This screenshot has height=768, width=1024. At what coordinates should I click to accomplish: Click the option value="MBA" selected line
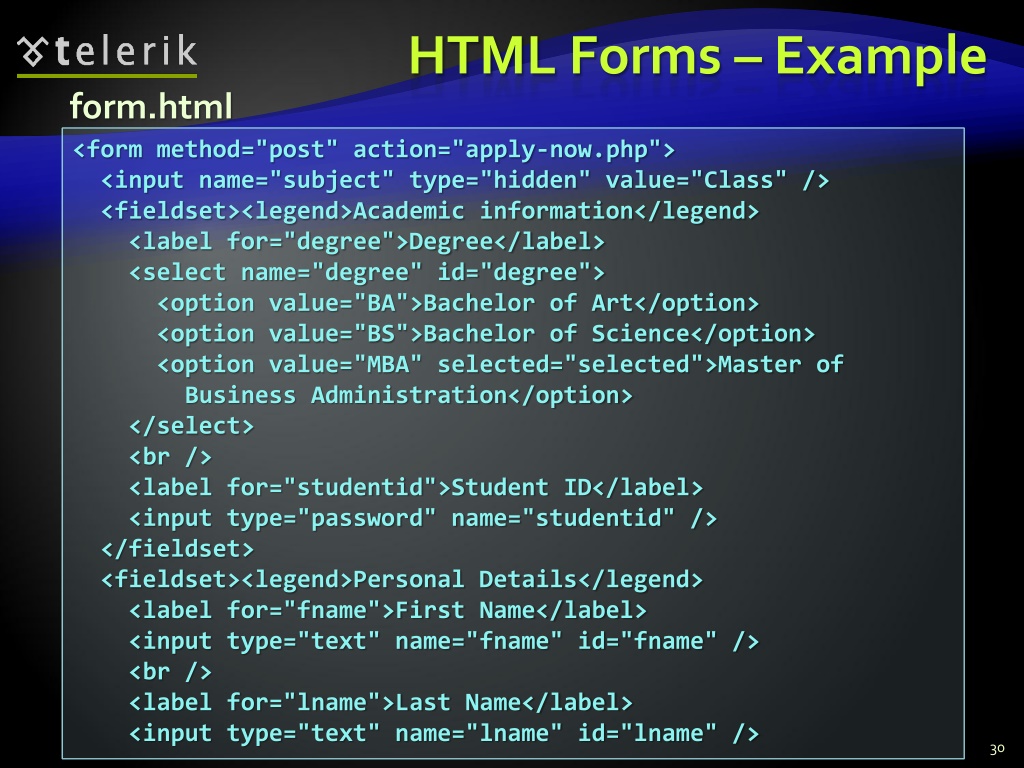click(x=500, y=364)
